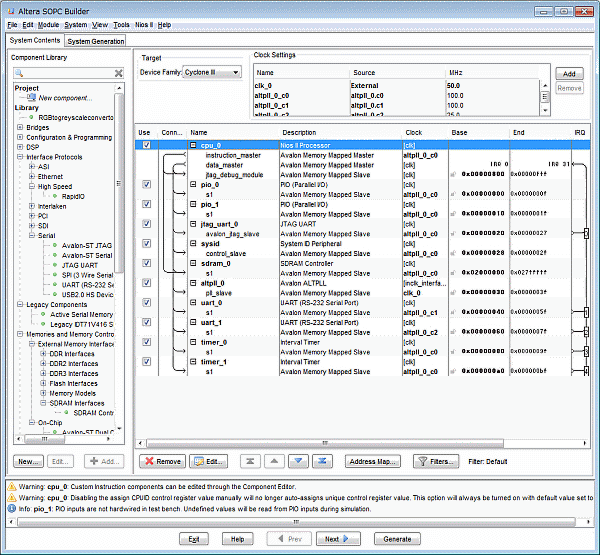Select RGBtogreyscaleconverter library component

coord(75,118)
